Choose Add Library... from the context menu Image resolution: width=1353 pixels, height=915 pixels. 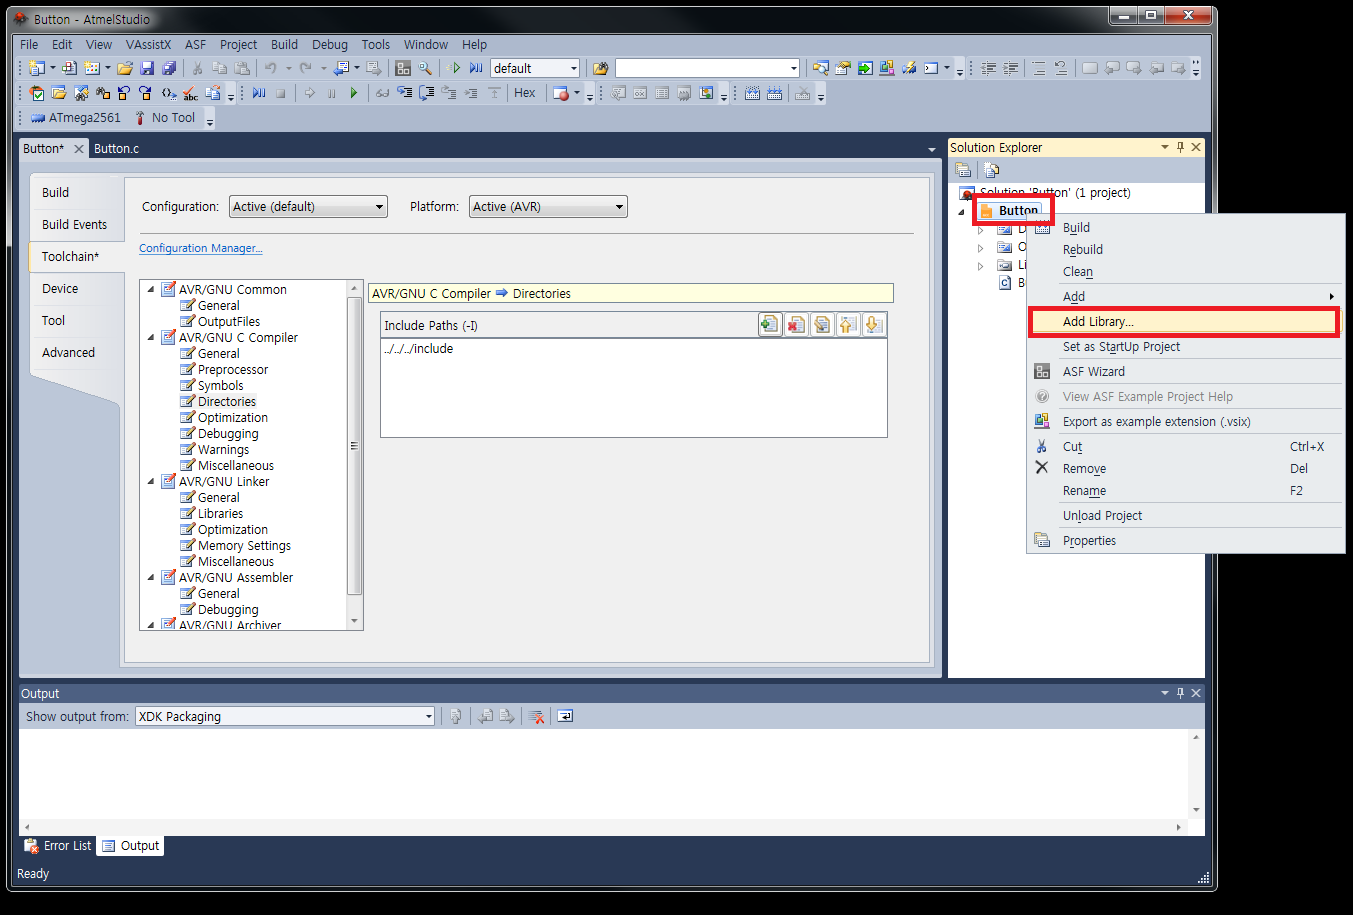click(1098, 322)
